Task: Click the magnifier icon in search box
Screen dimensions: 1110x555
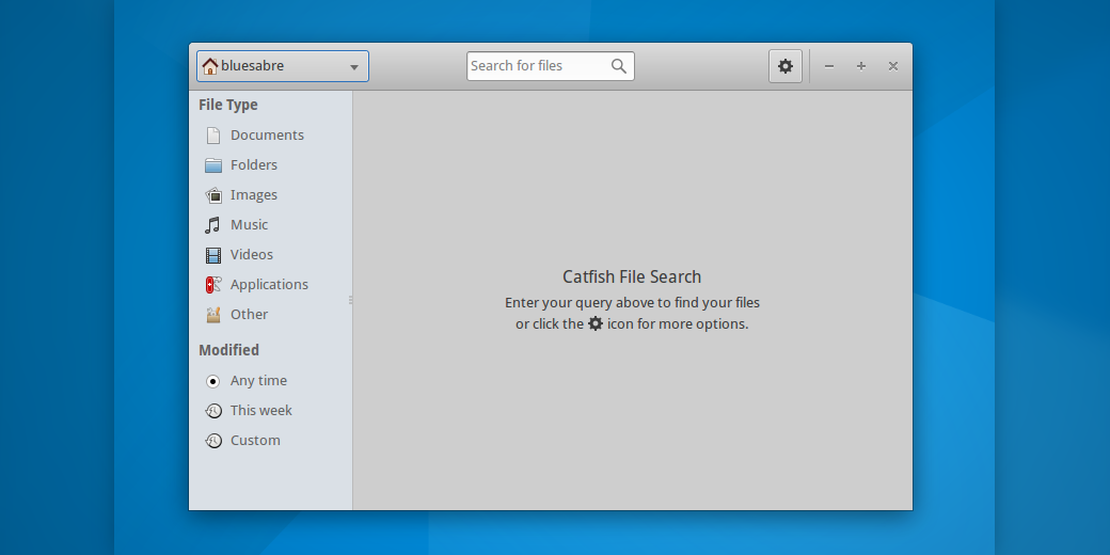Action: [619, 66]
